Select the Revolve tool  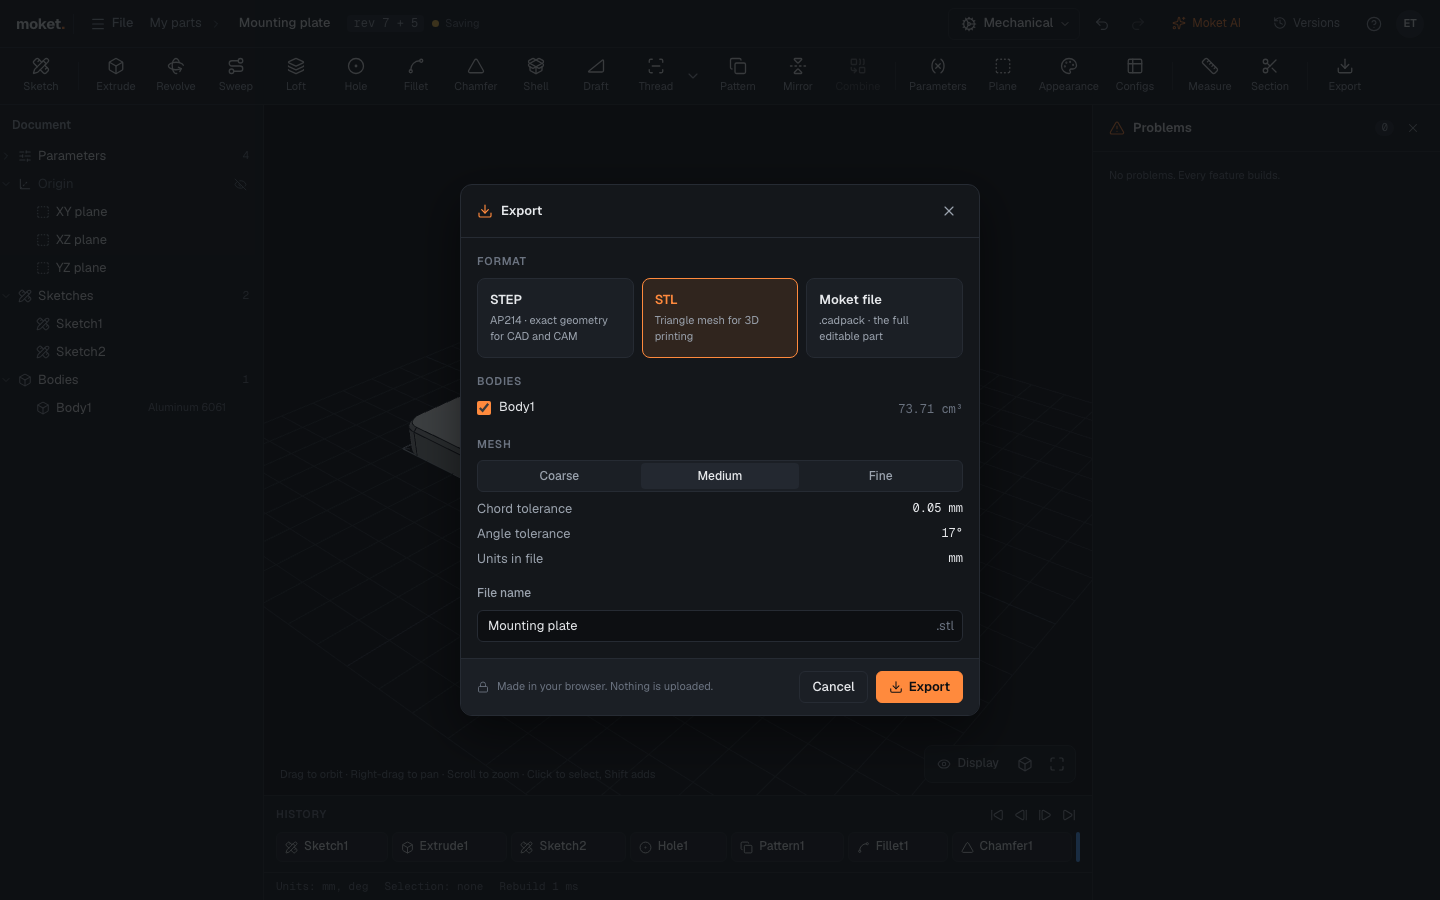(176, 74)
